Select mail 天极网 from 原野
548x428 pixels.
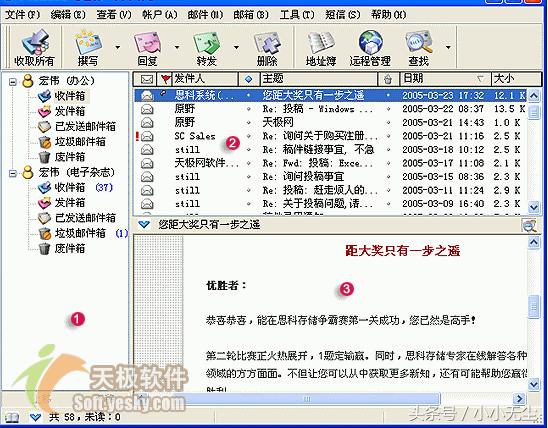pyautogui.click(x=330, y=123)
